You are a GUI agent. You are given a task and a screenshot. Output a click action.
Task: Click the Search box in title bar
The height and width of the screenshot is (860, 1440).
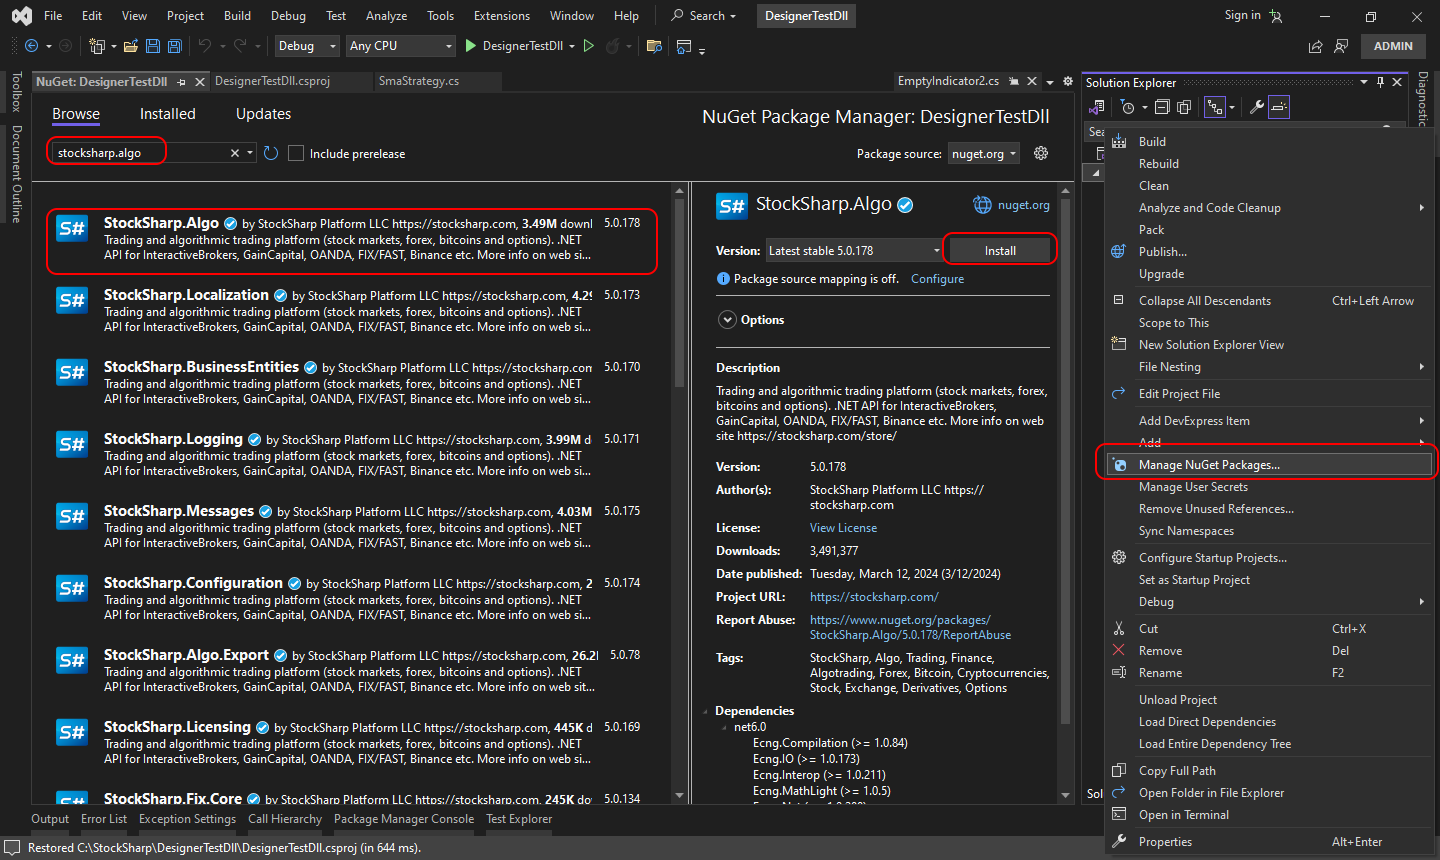(x=704, y=16)
